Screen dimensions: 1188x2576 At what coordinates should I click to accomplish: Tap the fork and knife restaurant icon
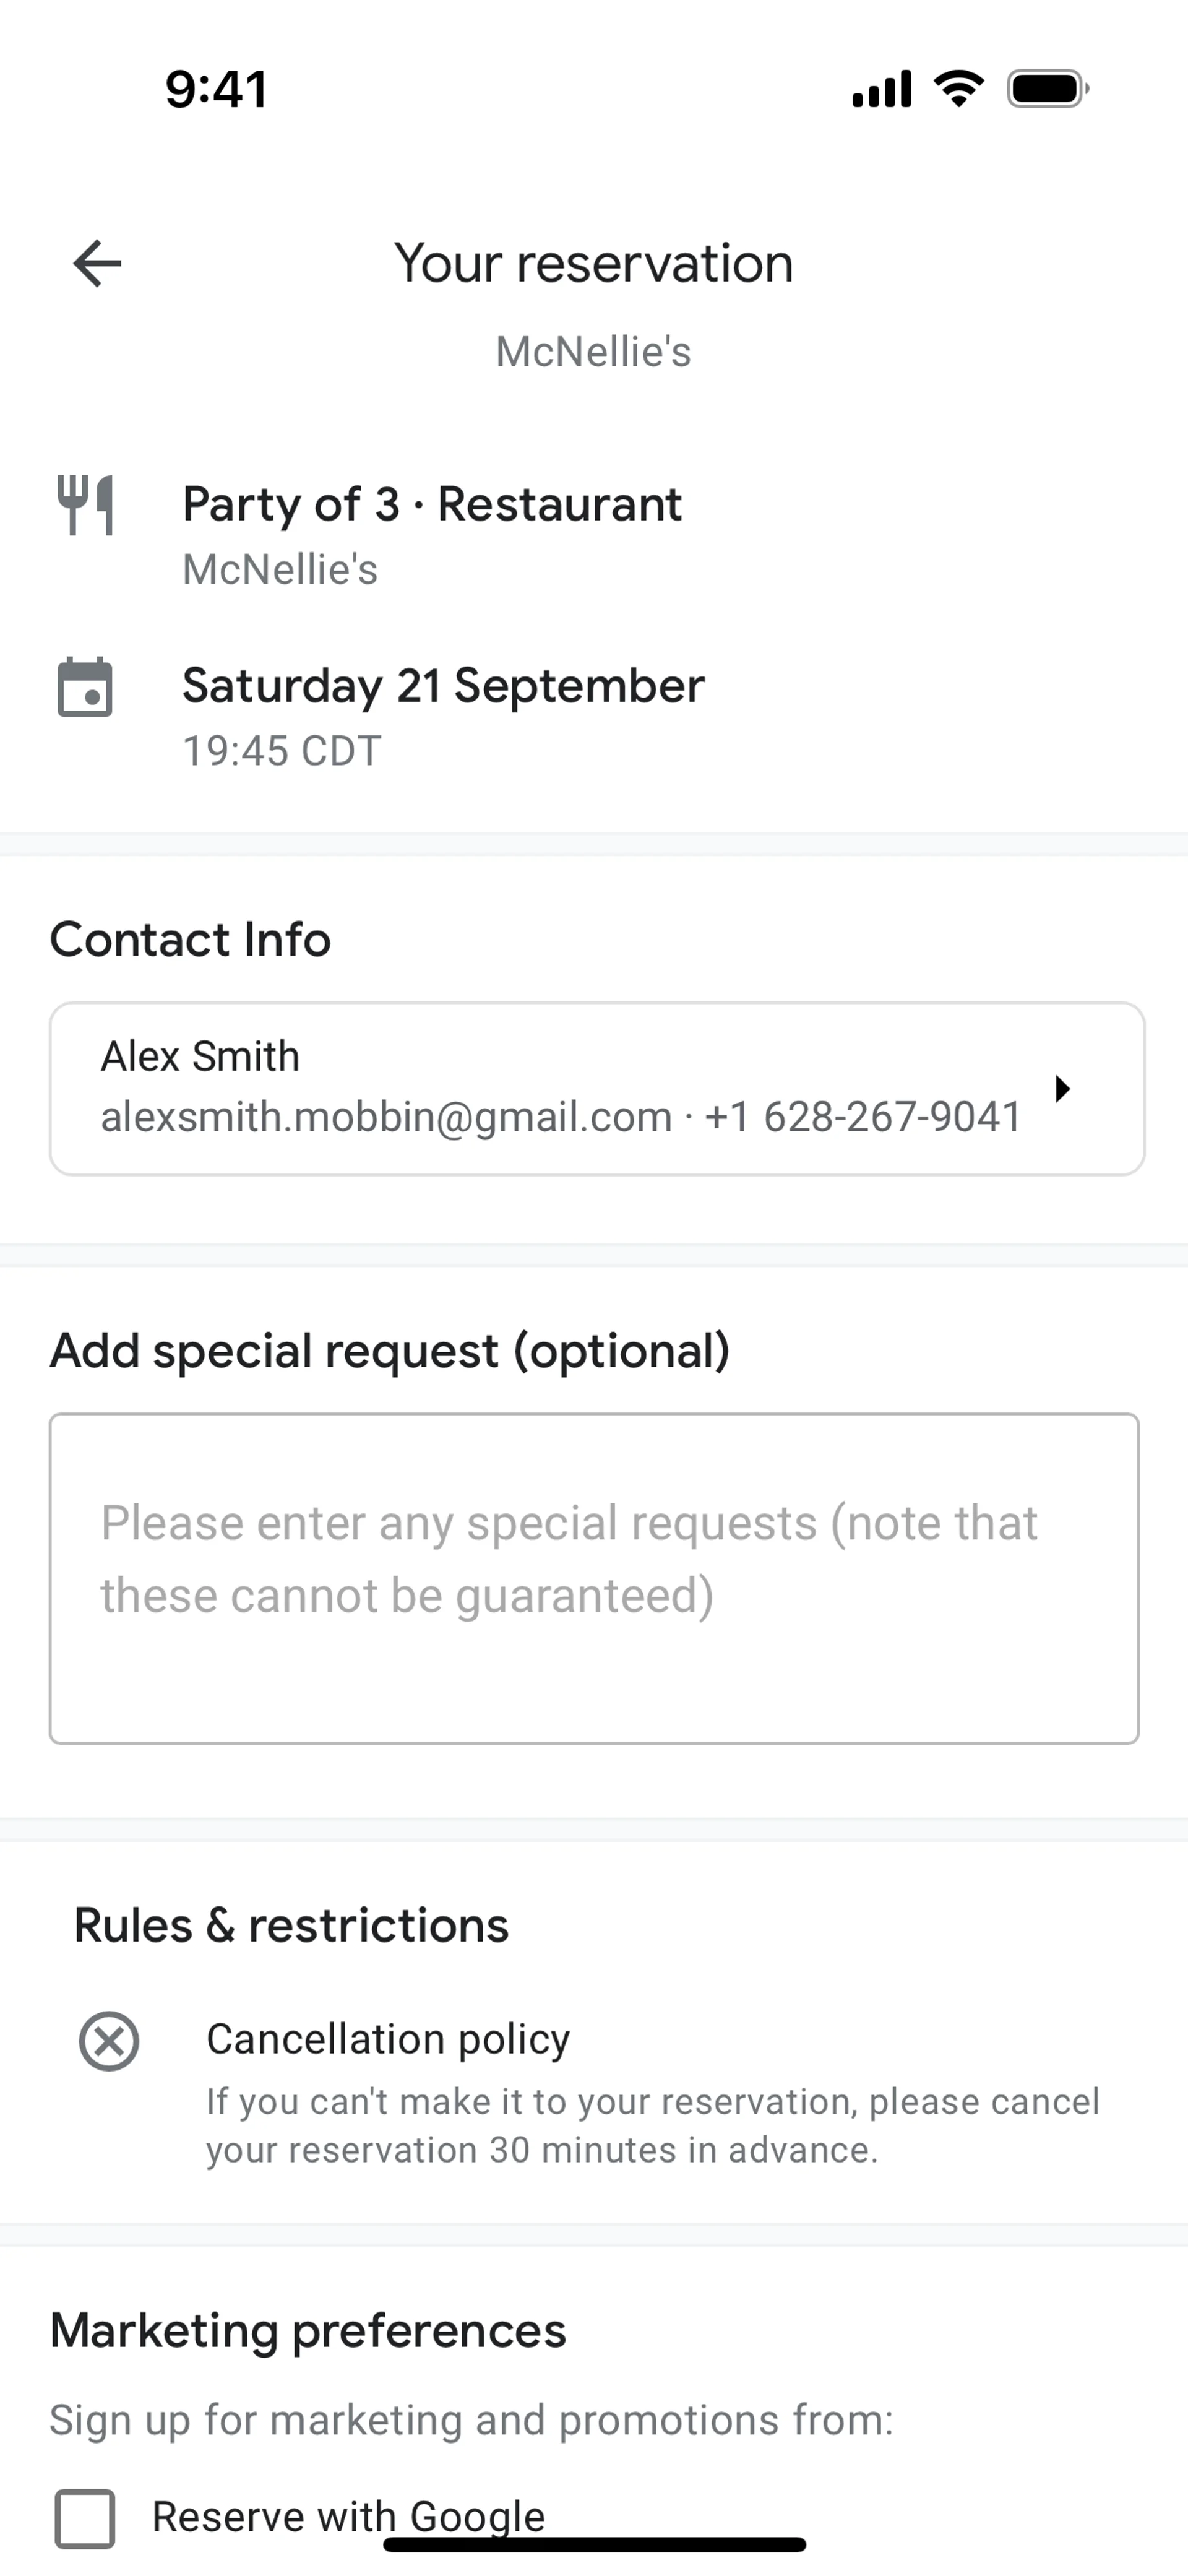[x=85, y=505]
